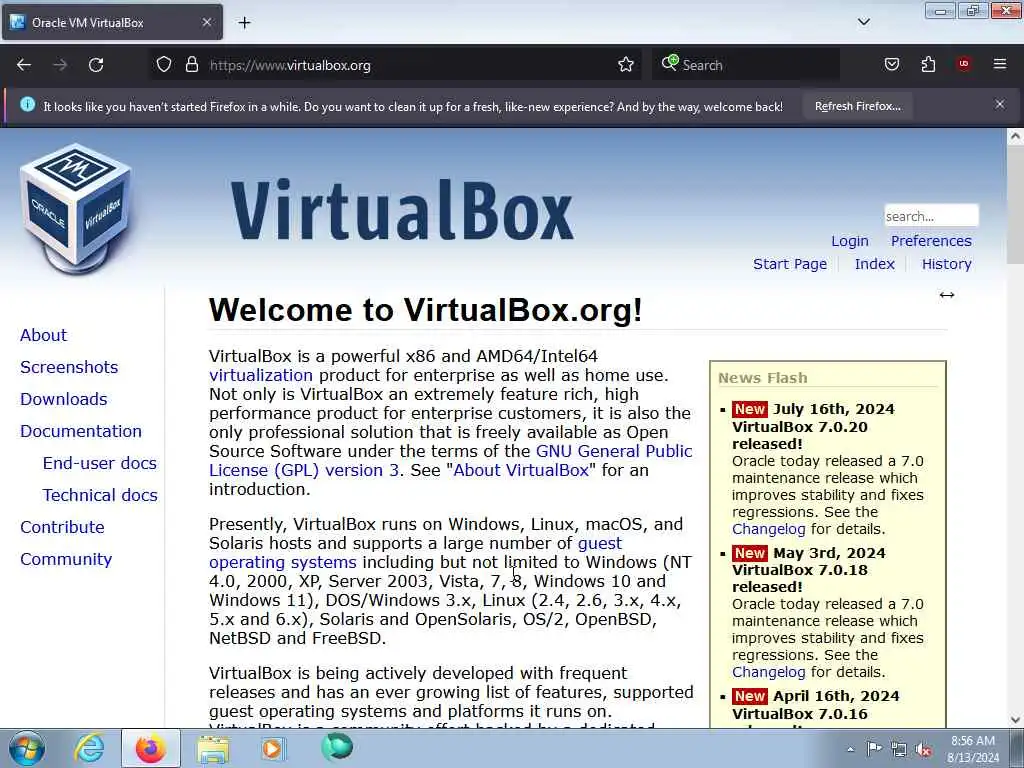This screenshot has height=768, width=1024.
Task: Click the page scrollbar up arrow
Action: pos(1016,136)
